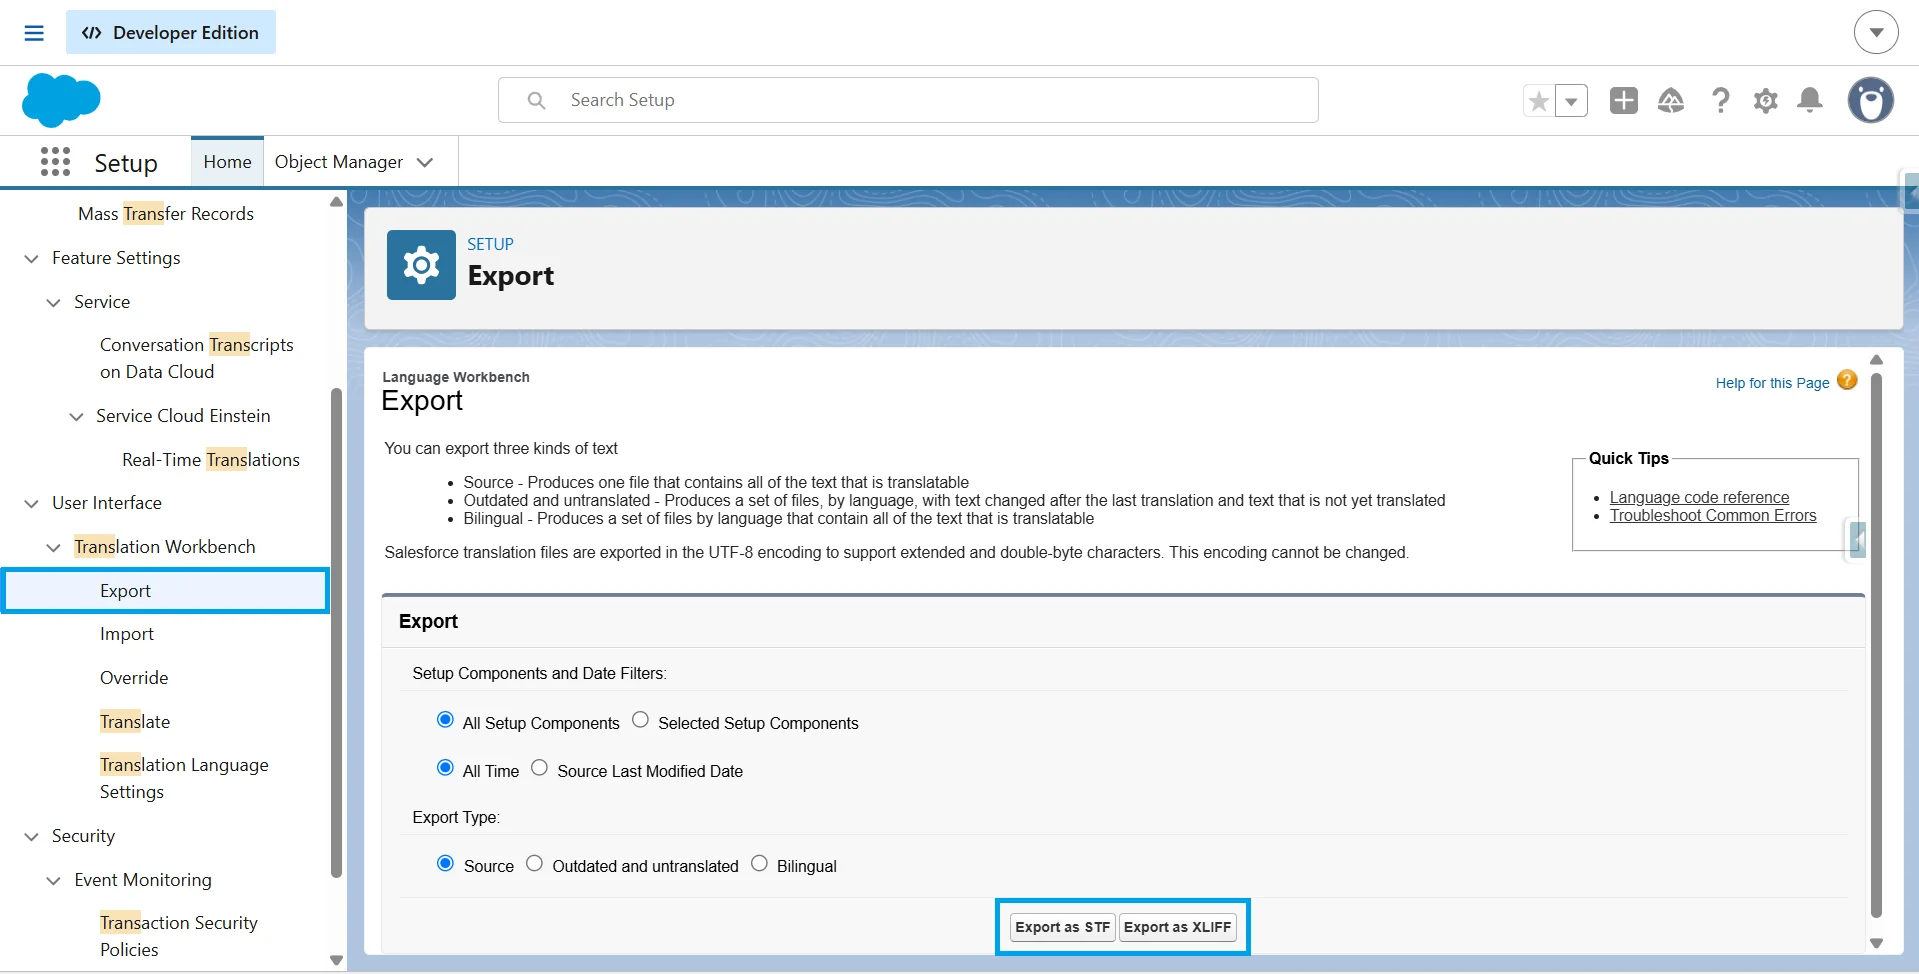Open the notifications bell
The height and width of the screenshot is (974, 1919).
(x=1810, y=100)
